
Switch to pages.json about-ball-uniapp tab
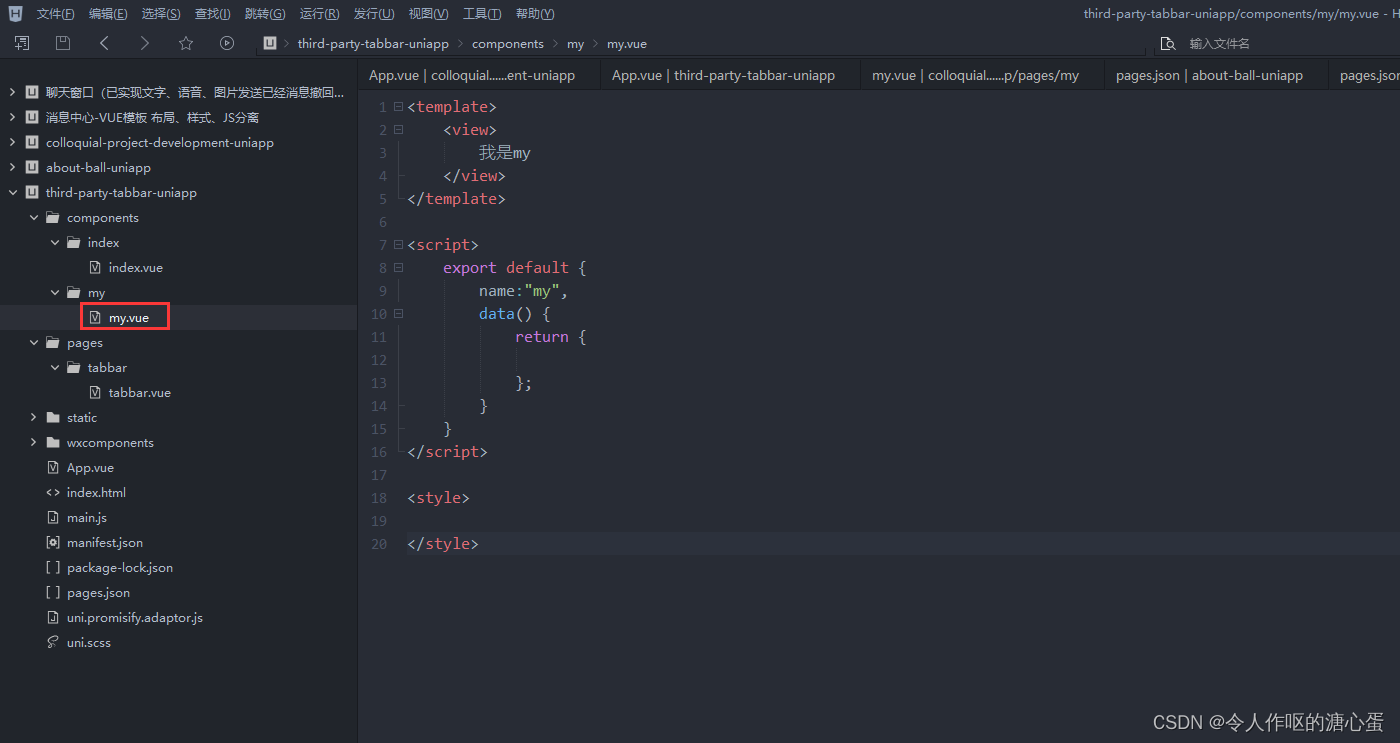[x=1209, y=75]
